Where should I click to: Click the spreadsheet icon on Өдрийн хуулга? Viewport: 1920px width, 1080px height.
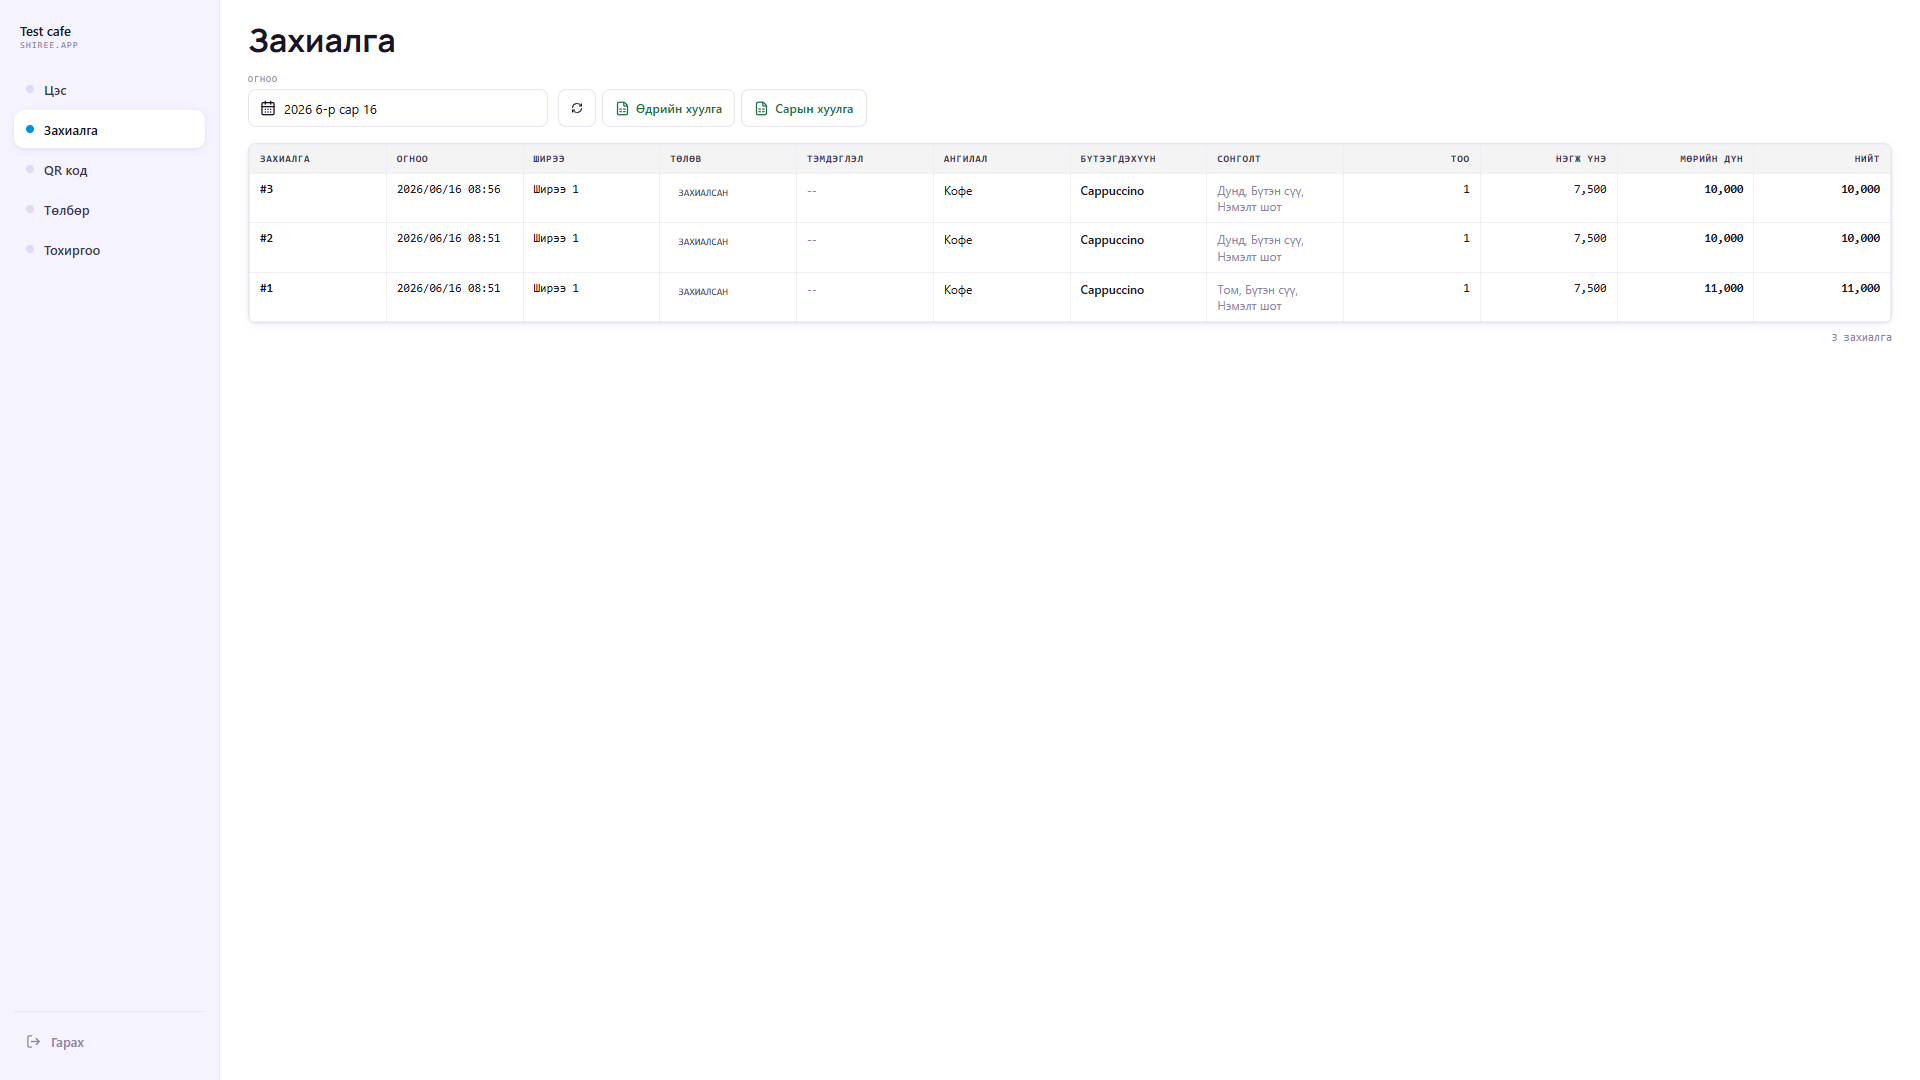622,108
